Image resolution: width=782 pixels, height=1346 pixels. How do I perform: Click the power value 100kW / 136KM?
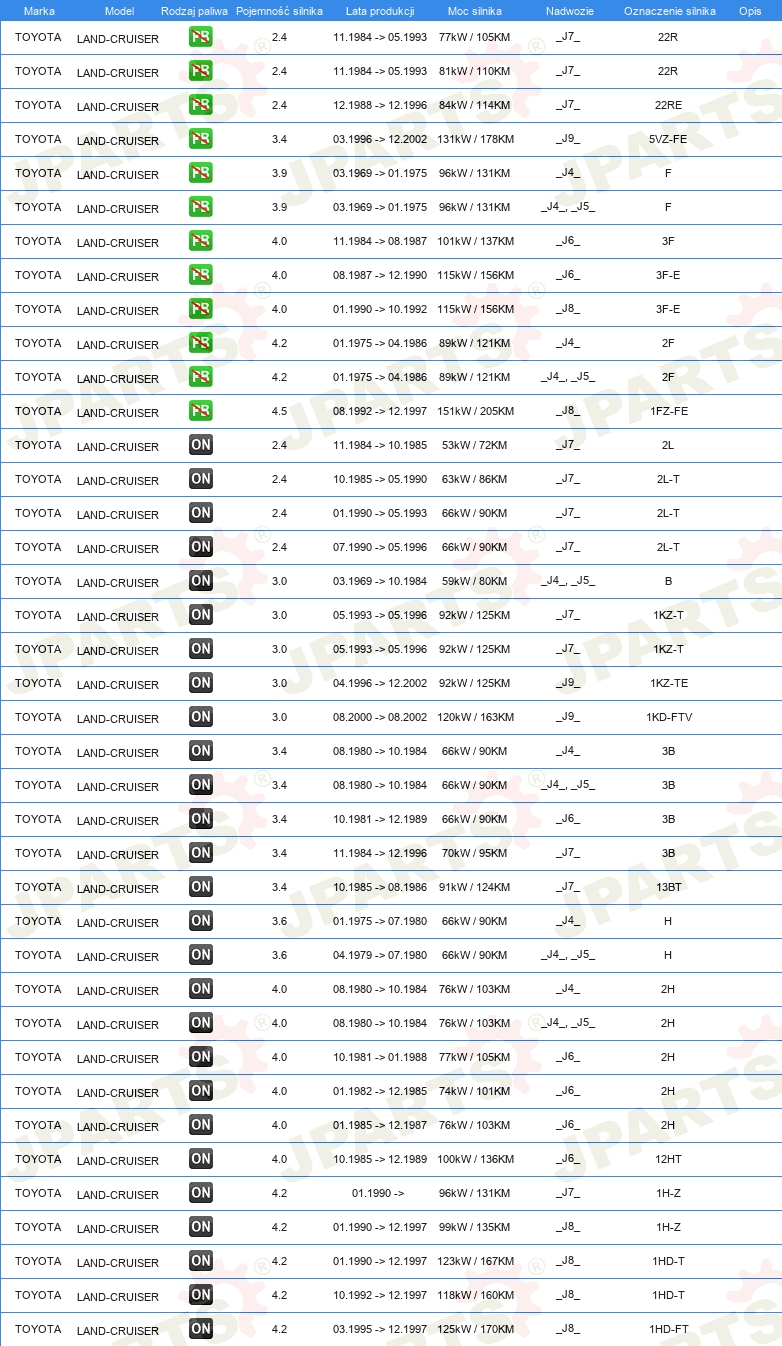476,1159
